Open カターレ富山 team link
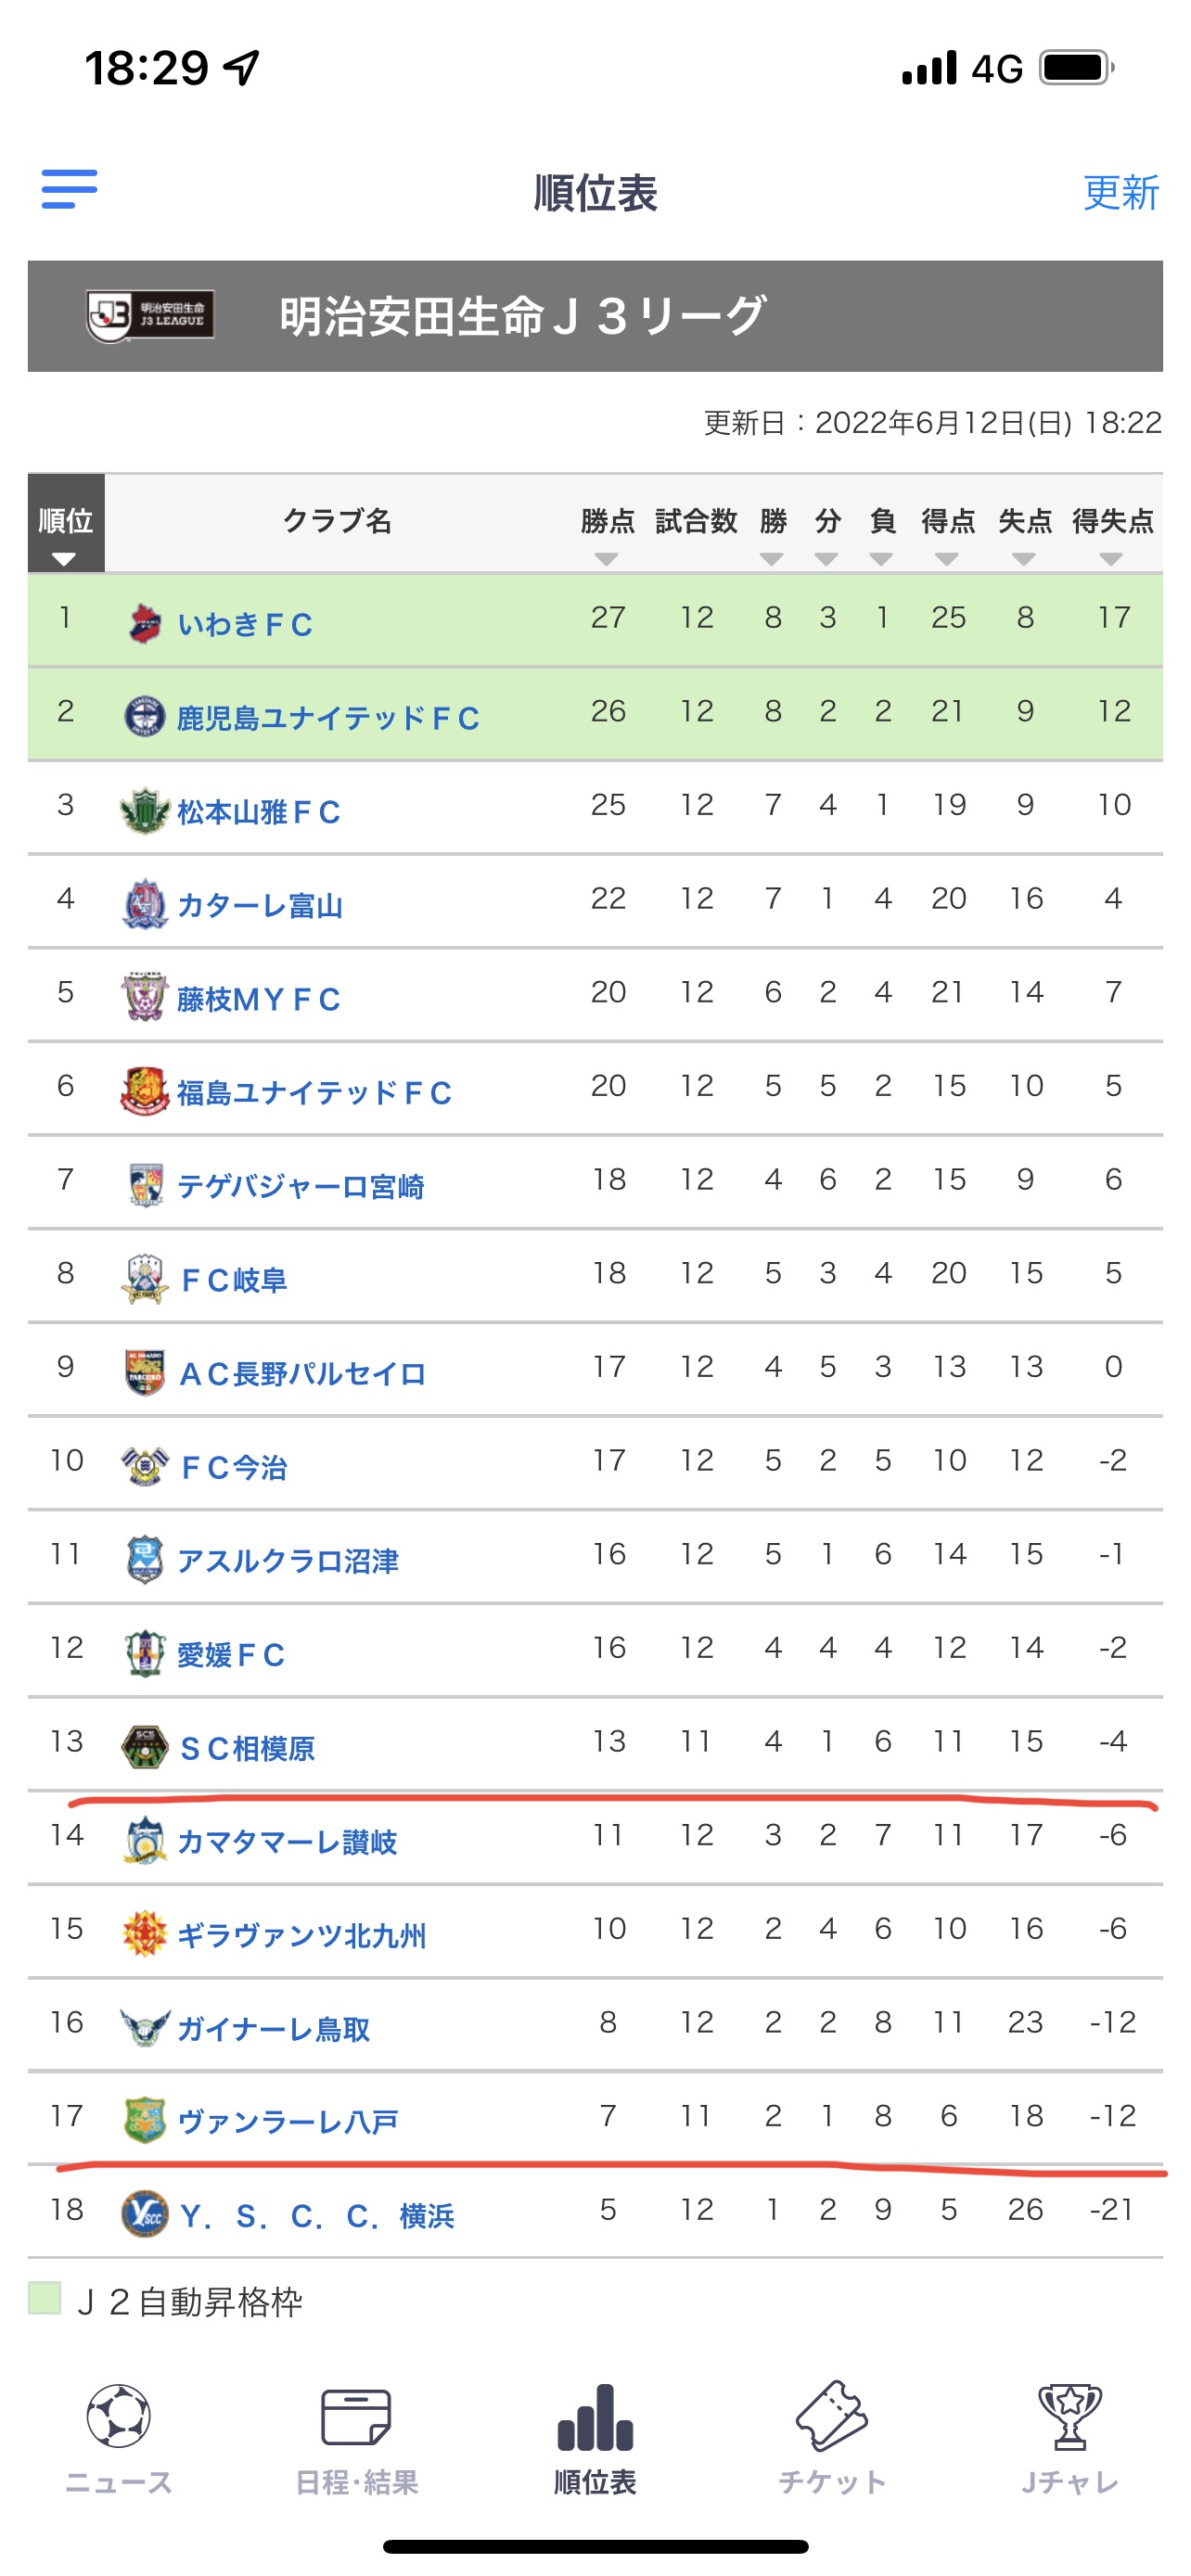Screen dimensions: 1191x2576 [260, 905]
